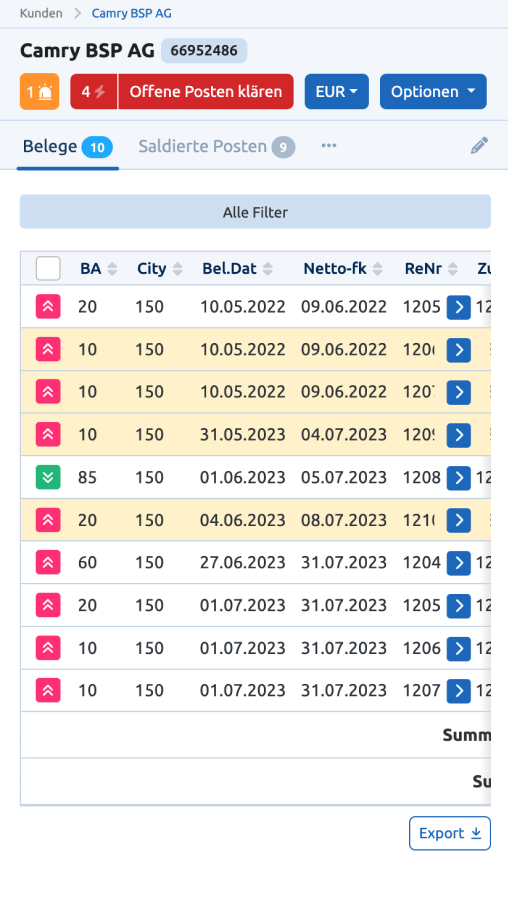Click the Saldierte Posten count badge 9

283,147
